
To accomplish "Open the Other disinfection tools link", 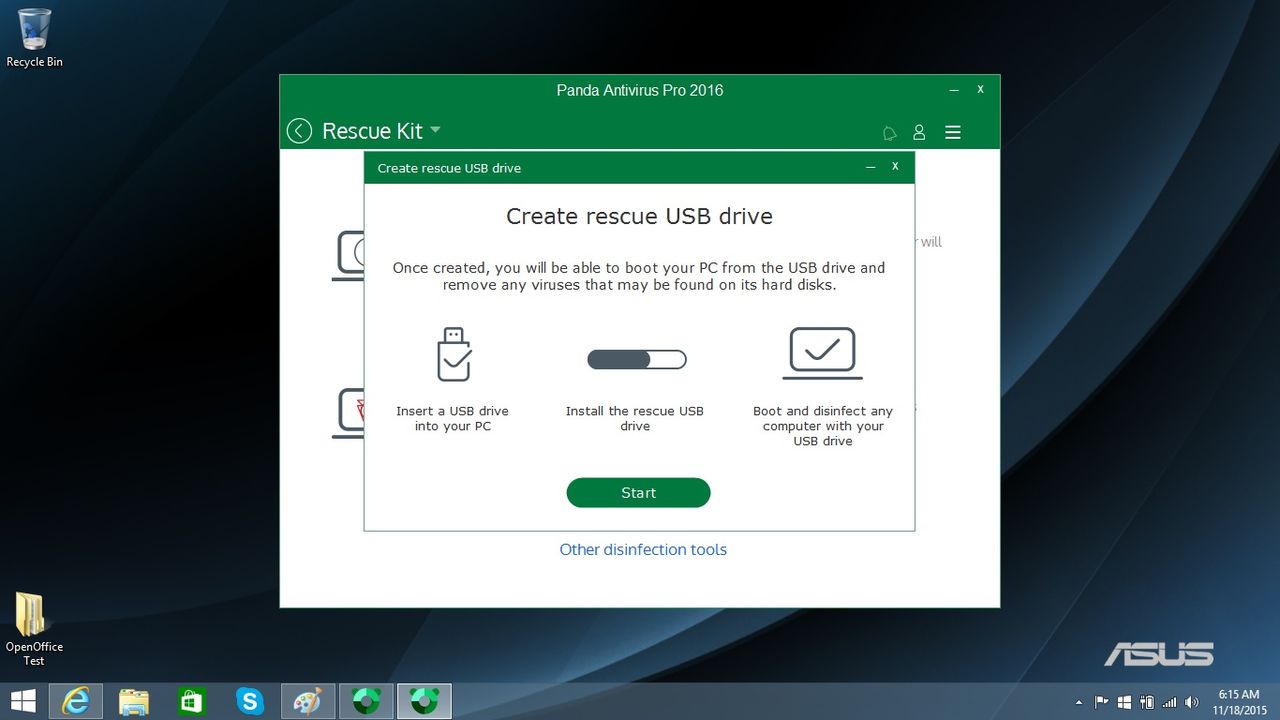I will tap(643, 549).
